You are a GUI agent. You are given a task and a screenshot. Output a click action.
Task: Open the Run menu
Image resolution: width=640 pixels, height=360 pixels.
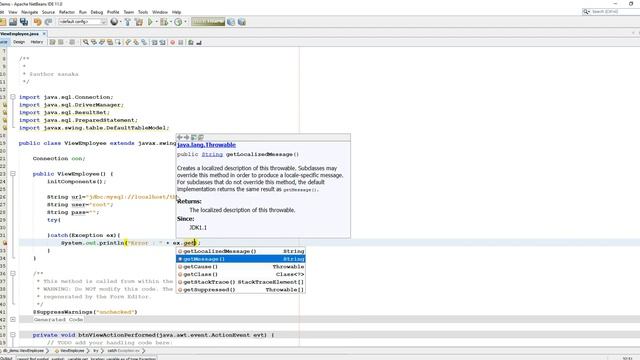83,12
